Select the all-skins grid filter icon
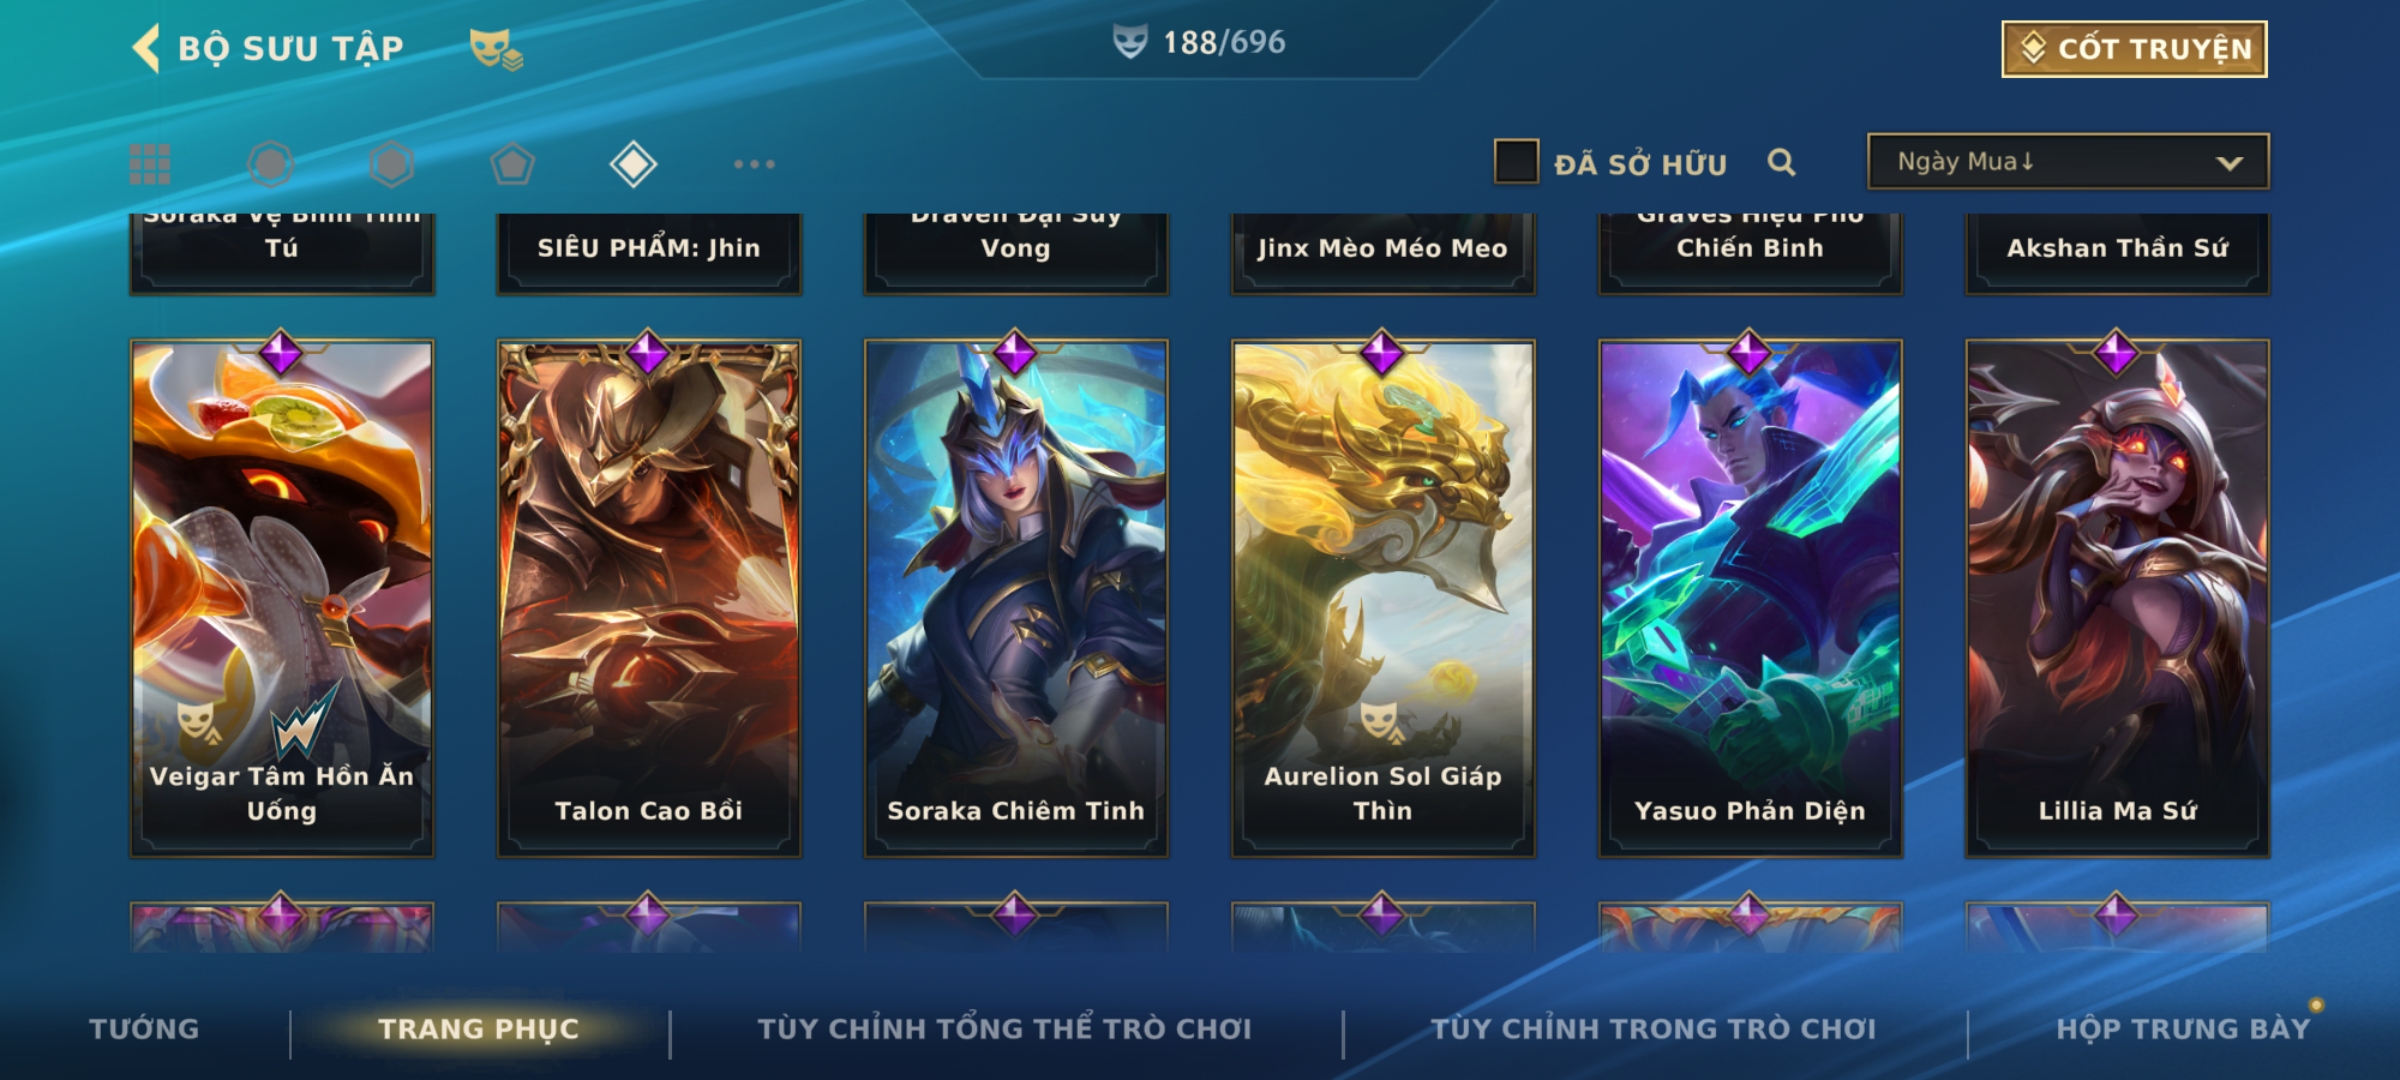The width and height of the screenshot is (2400, 1080). (x=150, y=164)
